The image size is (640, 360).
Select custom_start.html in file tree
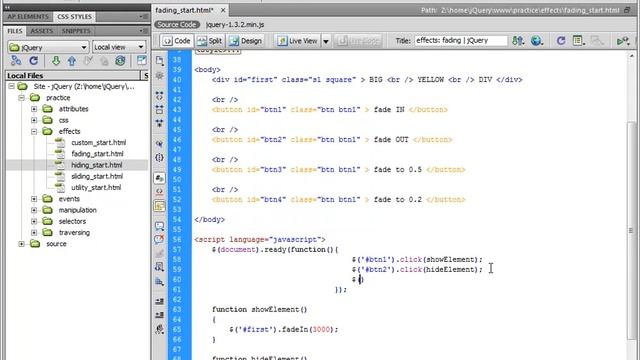coord(98,142)
